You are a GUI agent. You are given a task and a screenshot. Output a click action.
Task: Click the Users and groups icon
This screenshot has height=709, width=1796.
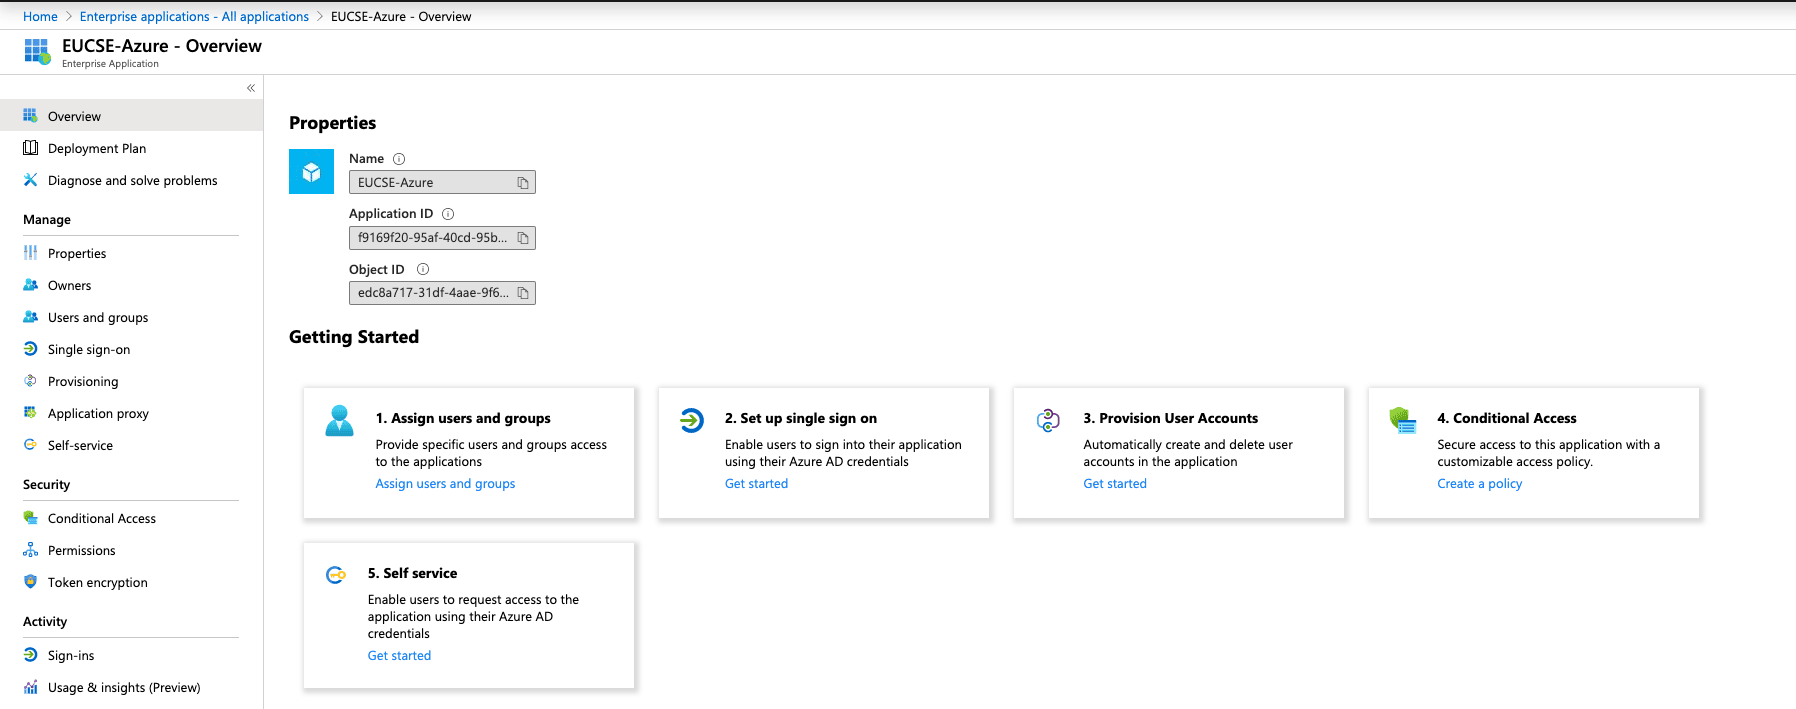tap(30, 317)
